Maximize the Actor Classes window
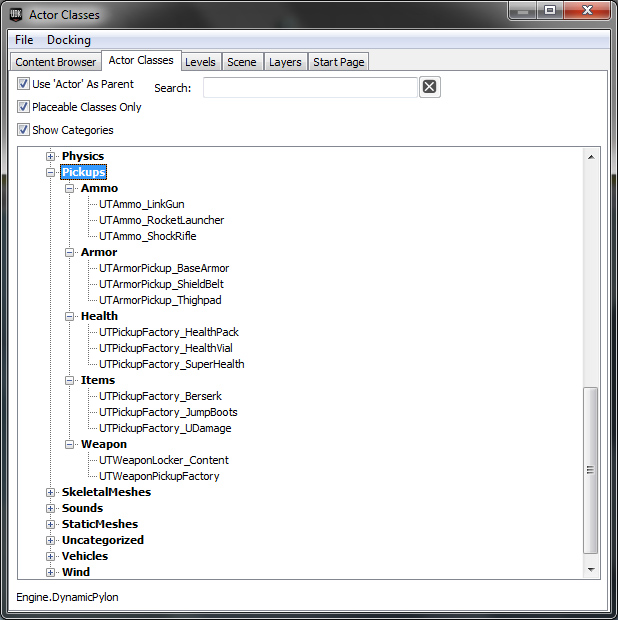Viewport: 618px width, 620px height. click(x=550, y=11)
